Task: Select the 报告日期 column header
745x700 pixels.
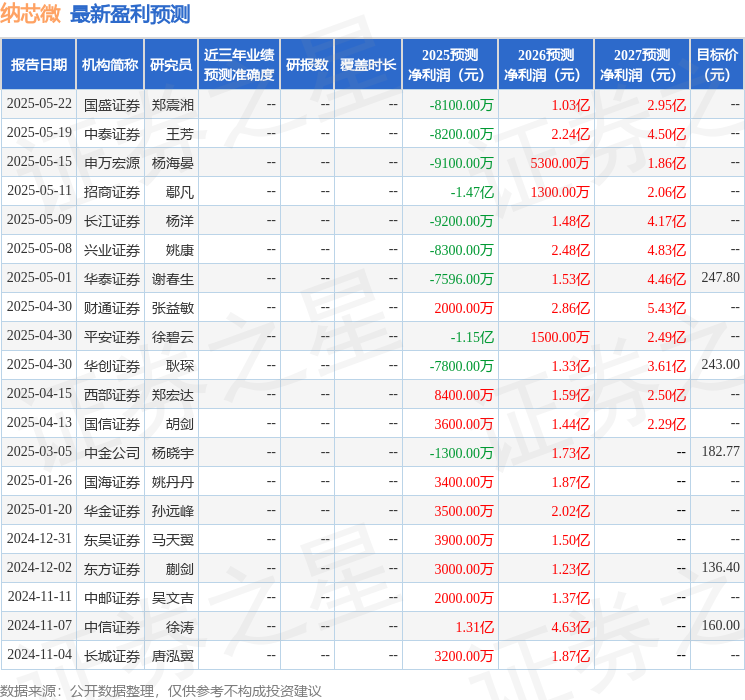Action: click(38, 65)
